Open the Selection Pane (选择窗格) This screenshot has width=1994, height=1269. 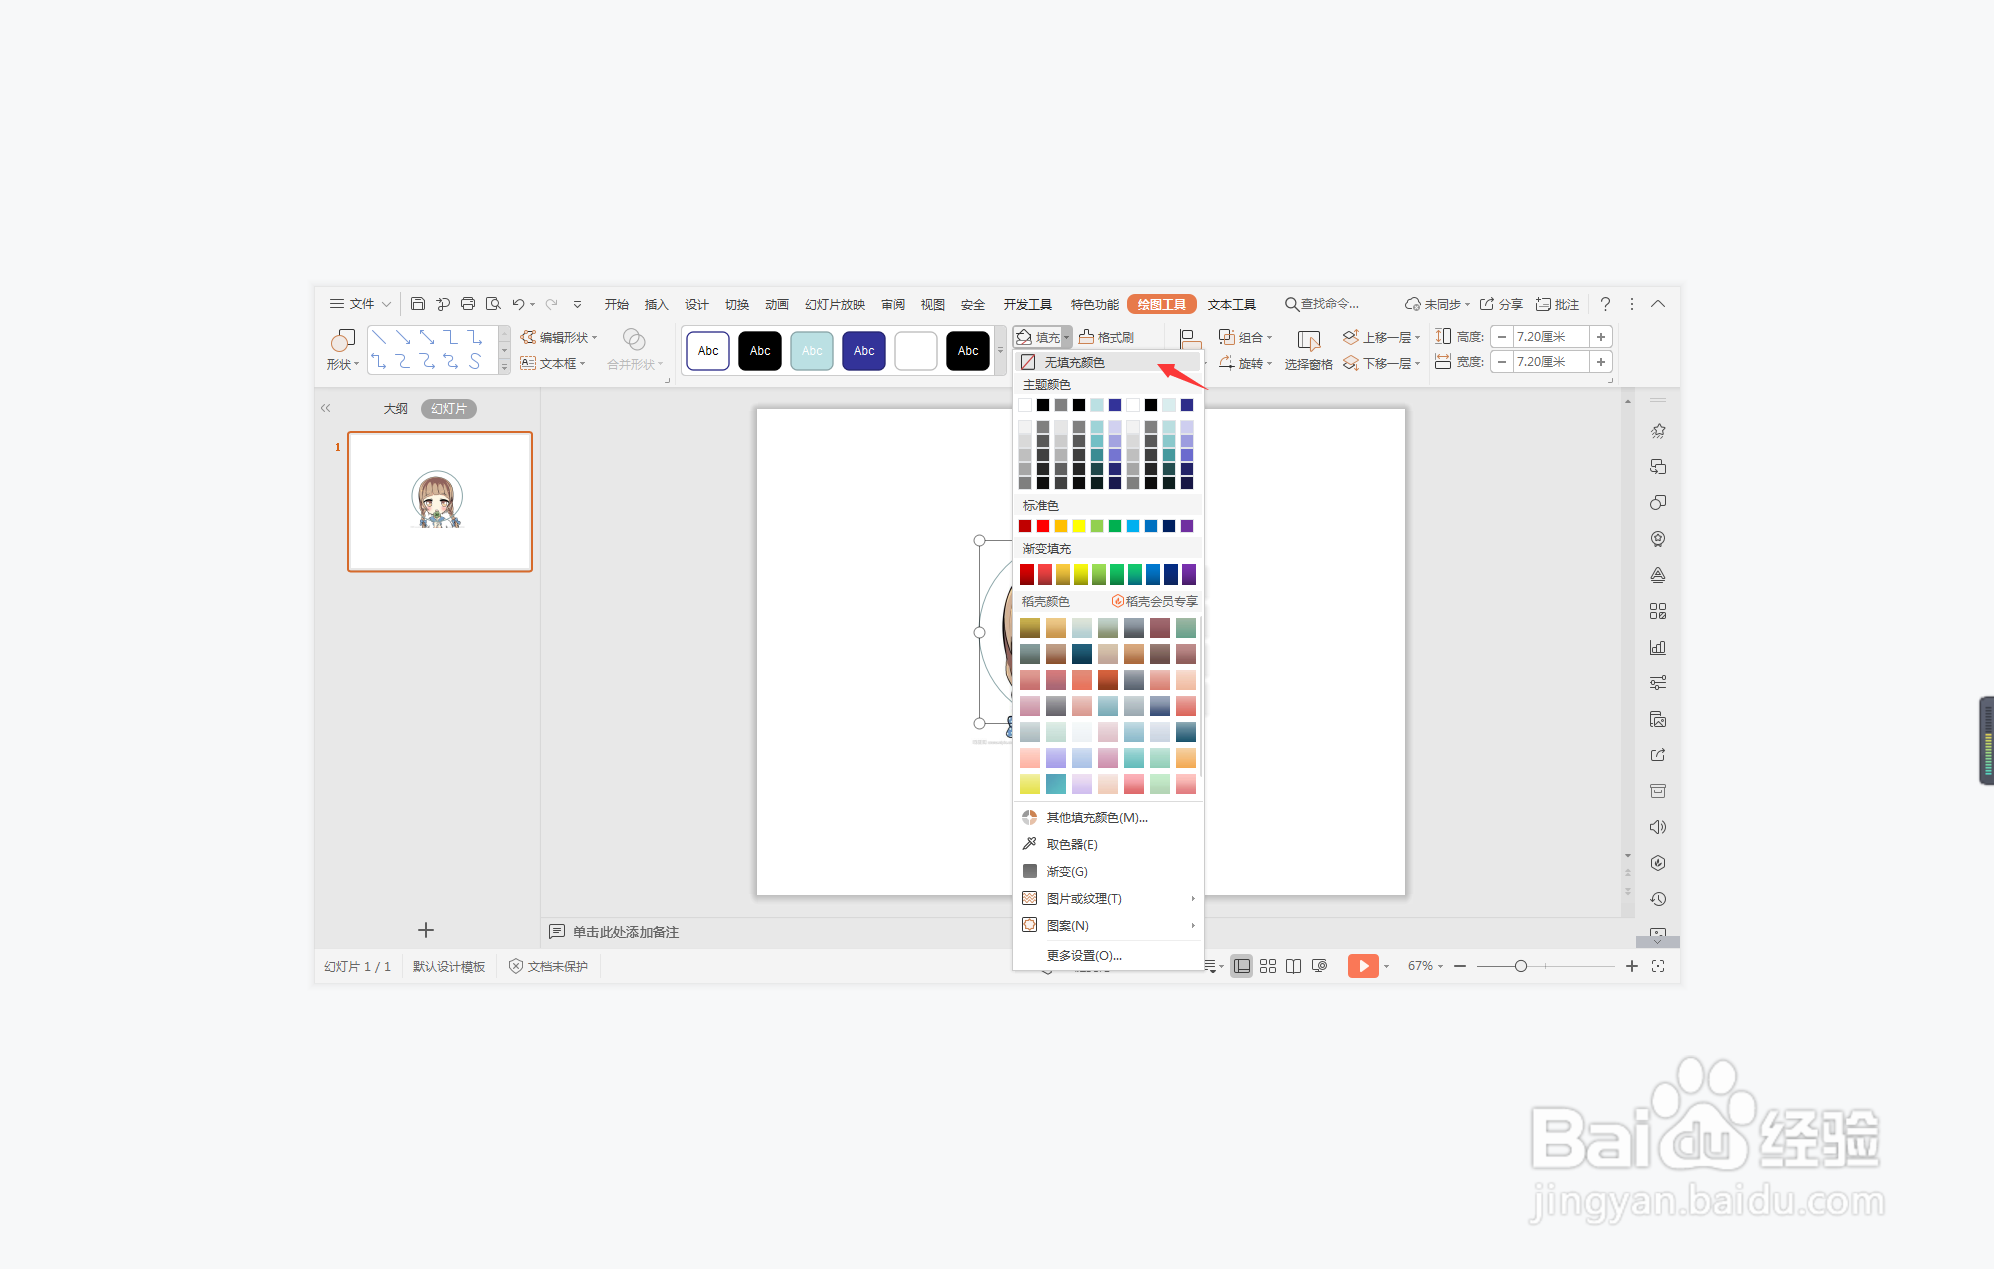[1309, 350]
